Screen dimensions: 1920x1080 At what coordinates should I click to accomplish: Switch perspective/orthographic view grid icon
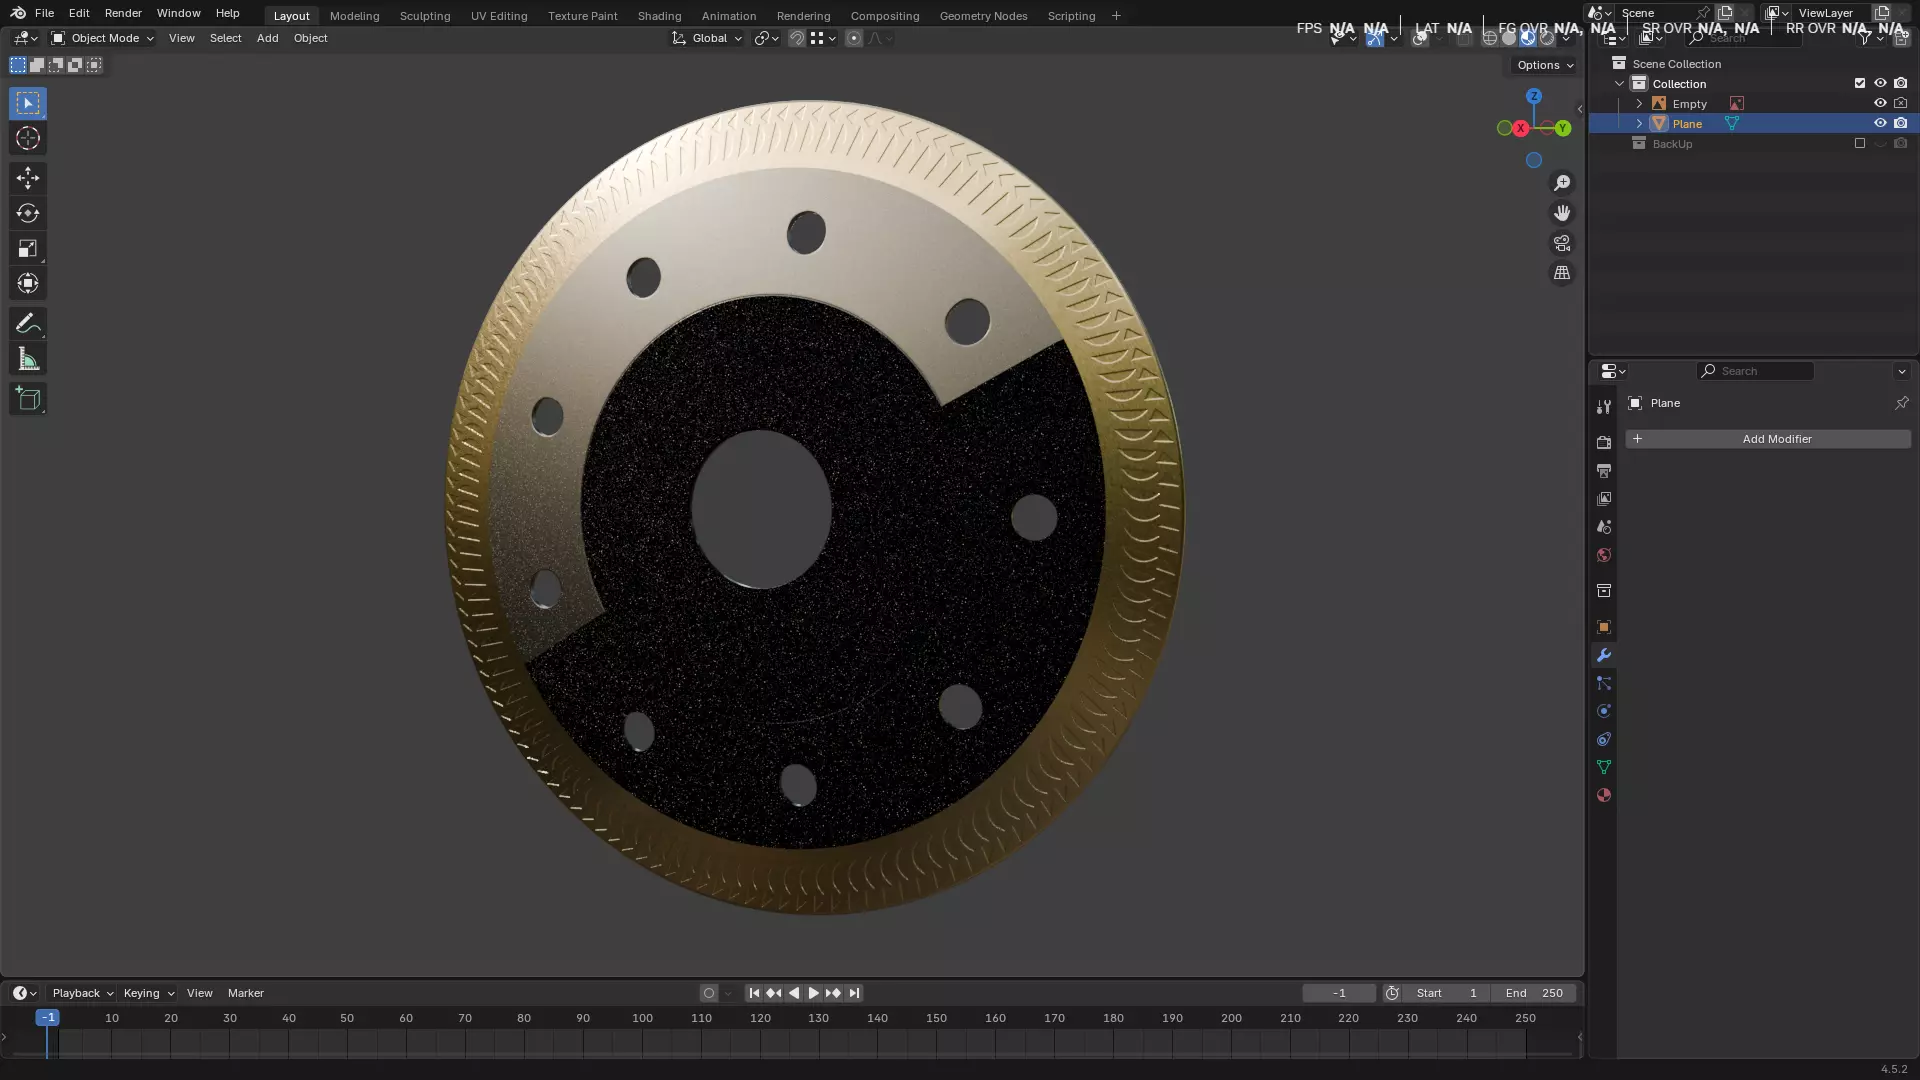click(x=1562, y=273)
